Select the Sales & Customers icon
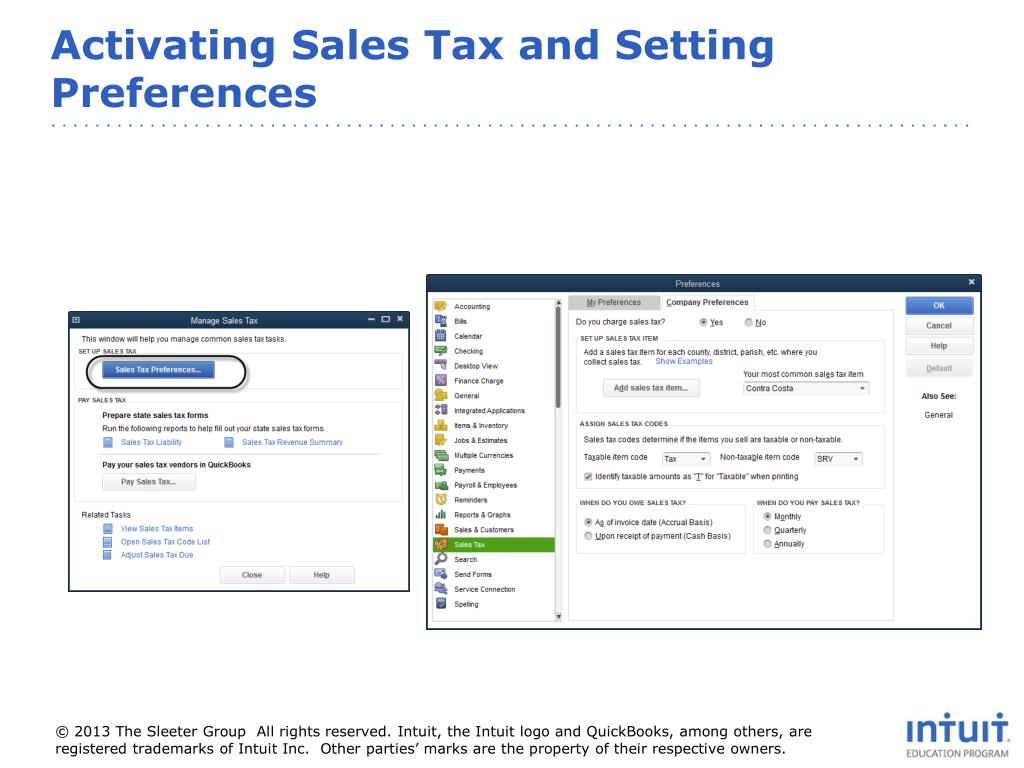Image resolution: width=1024 pixels, height=768 pixels. (441, 530)
